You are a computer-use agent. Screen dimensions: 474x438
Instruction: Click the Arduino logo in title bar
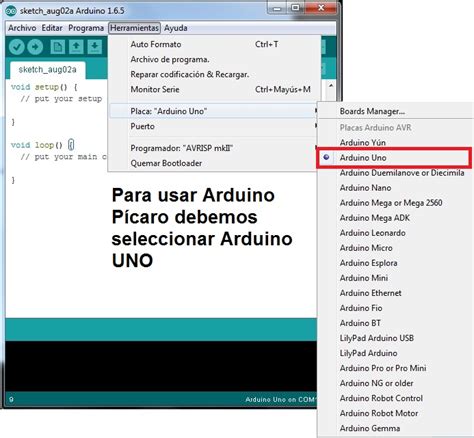pyautogui.click(x=11, y=11)
